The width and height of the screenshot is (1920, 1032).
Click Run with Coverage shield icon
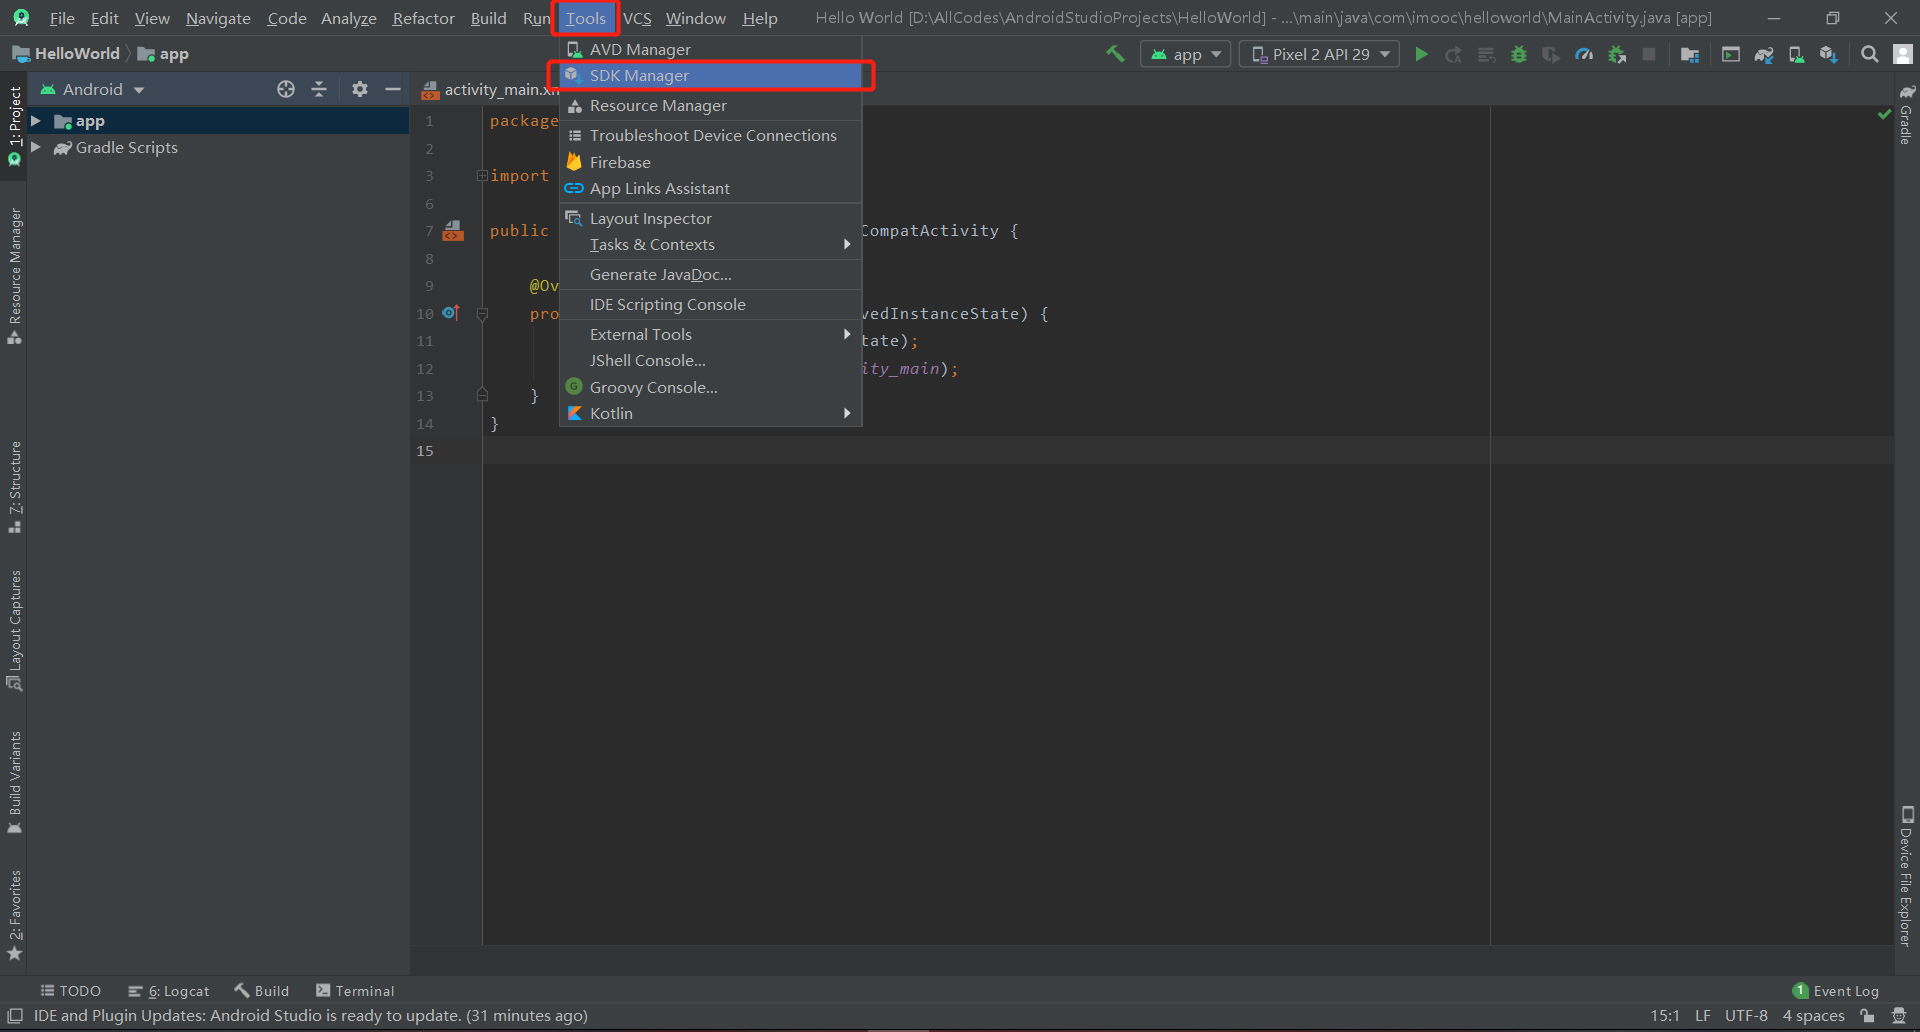(1551, 54)
